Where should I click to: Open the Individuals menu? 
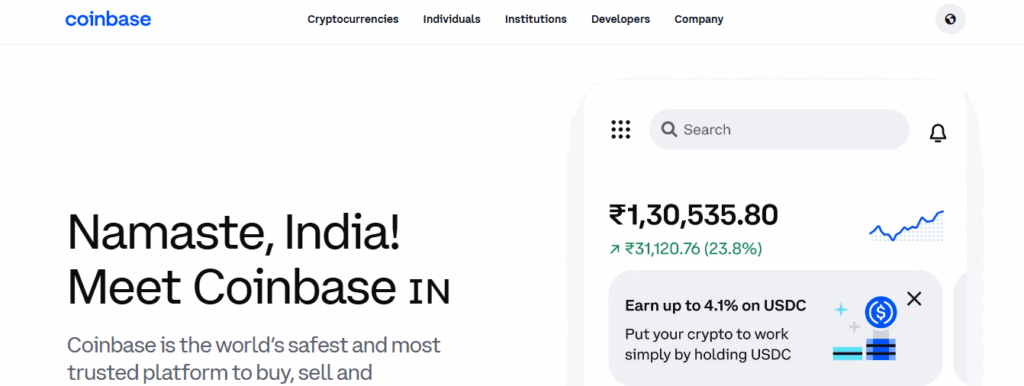(x=451, y=20)
